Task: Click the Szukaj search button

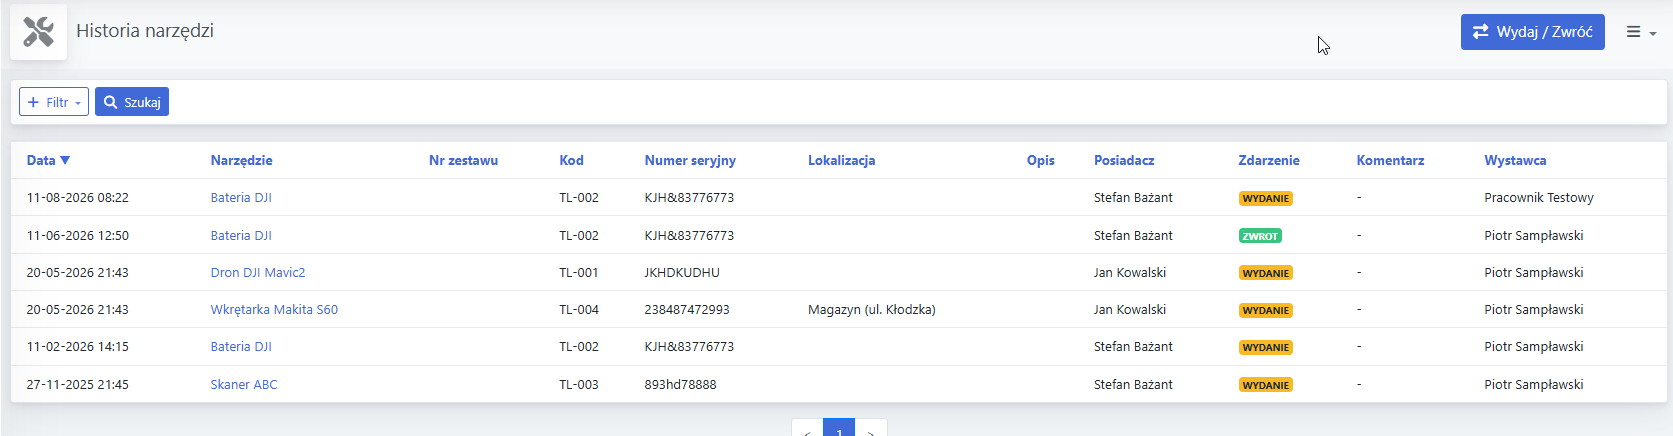Action: coord(132,102)
